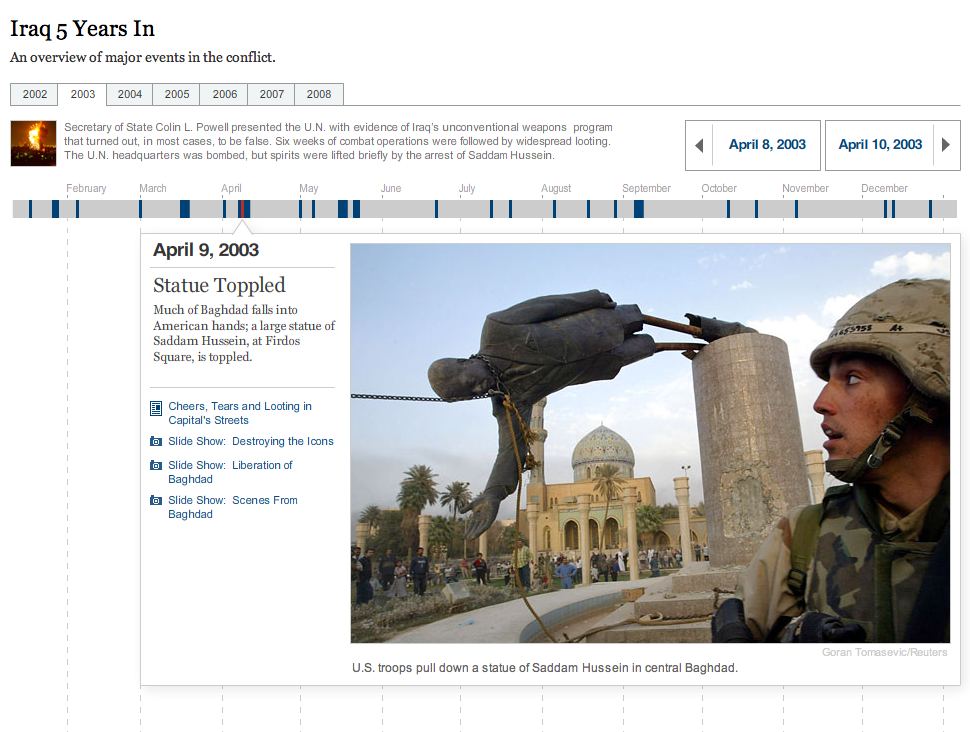Click the article icon next to "Cheers, Tears and Looting"
The image size is (970, 732).
155,408
